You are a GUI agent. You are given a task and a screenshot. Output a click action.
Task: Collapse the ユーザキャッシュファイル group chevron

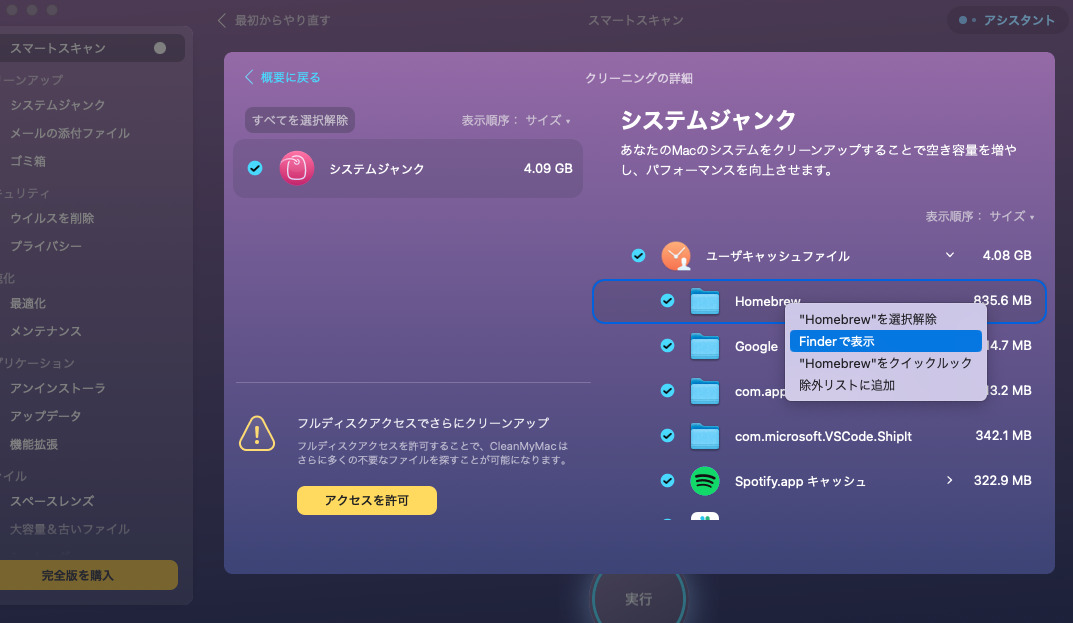pos(950,255)
